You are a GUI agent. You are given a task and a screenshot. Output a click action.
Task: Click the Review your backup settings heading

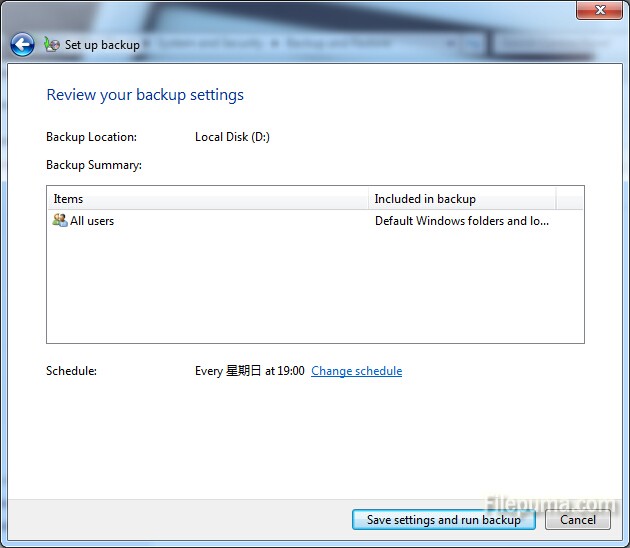click(145, 95)
